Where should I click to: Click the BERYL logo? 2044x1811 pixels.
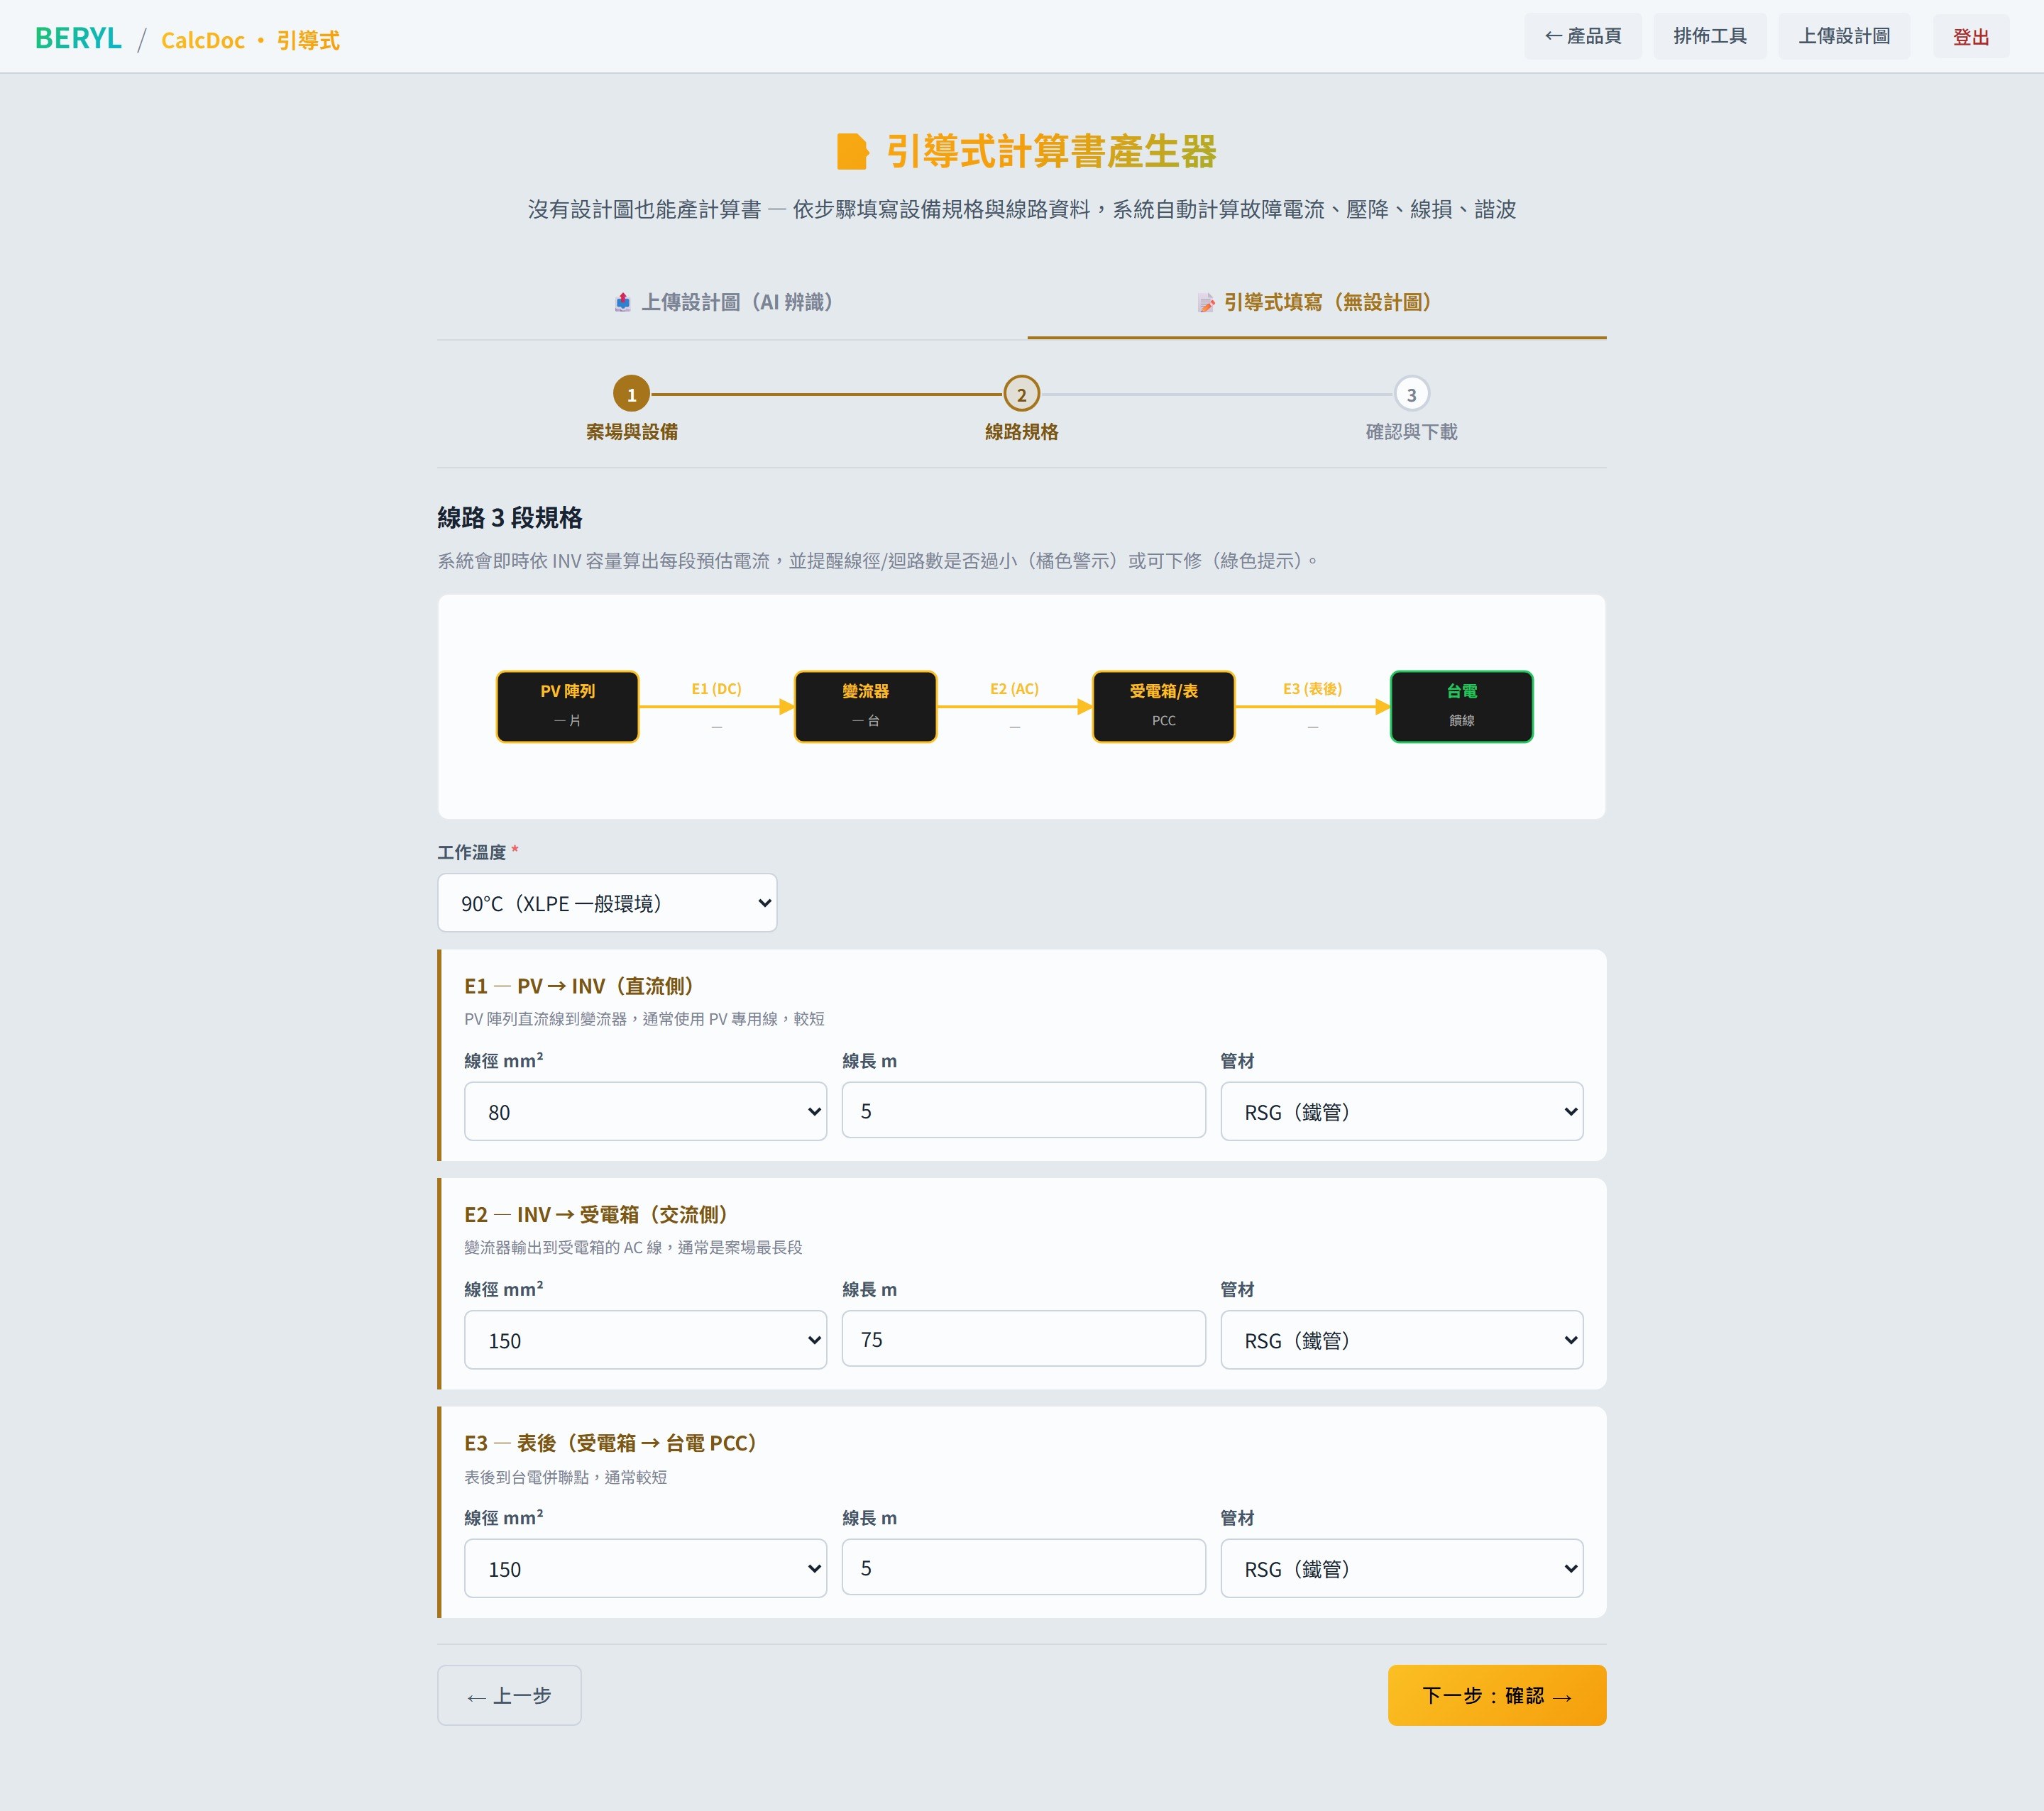click(x=78, y=38)
